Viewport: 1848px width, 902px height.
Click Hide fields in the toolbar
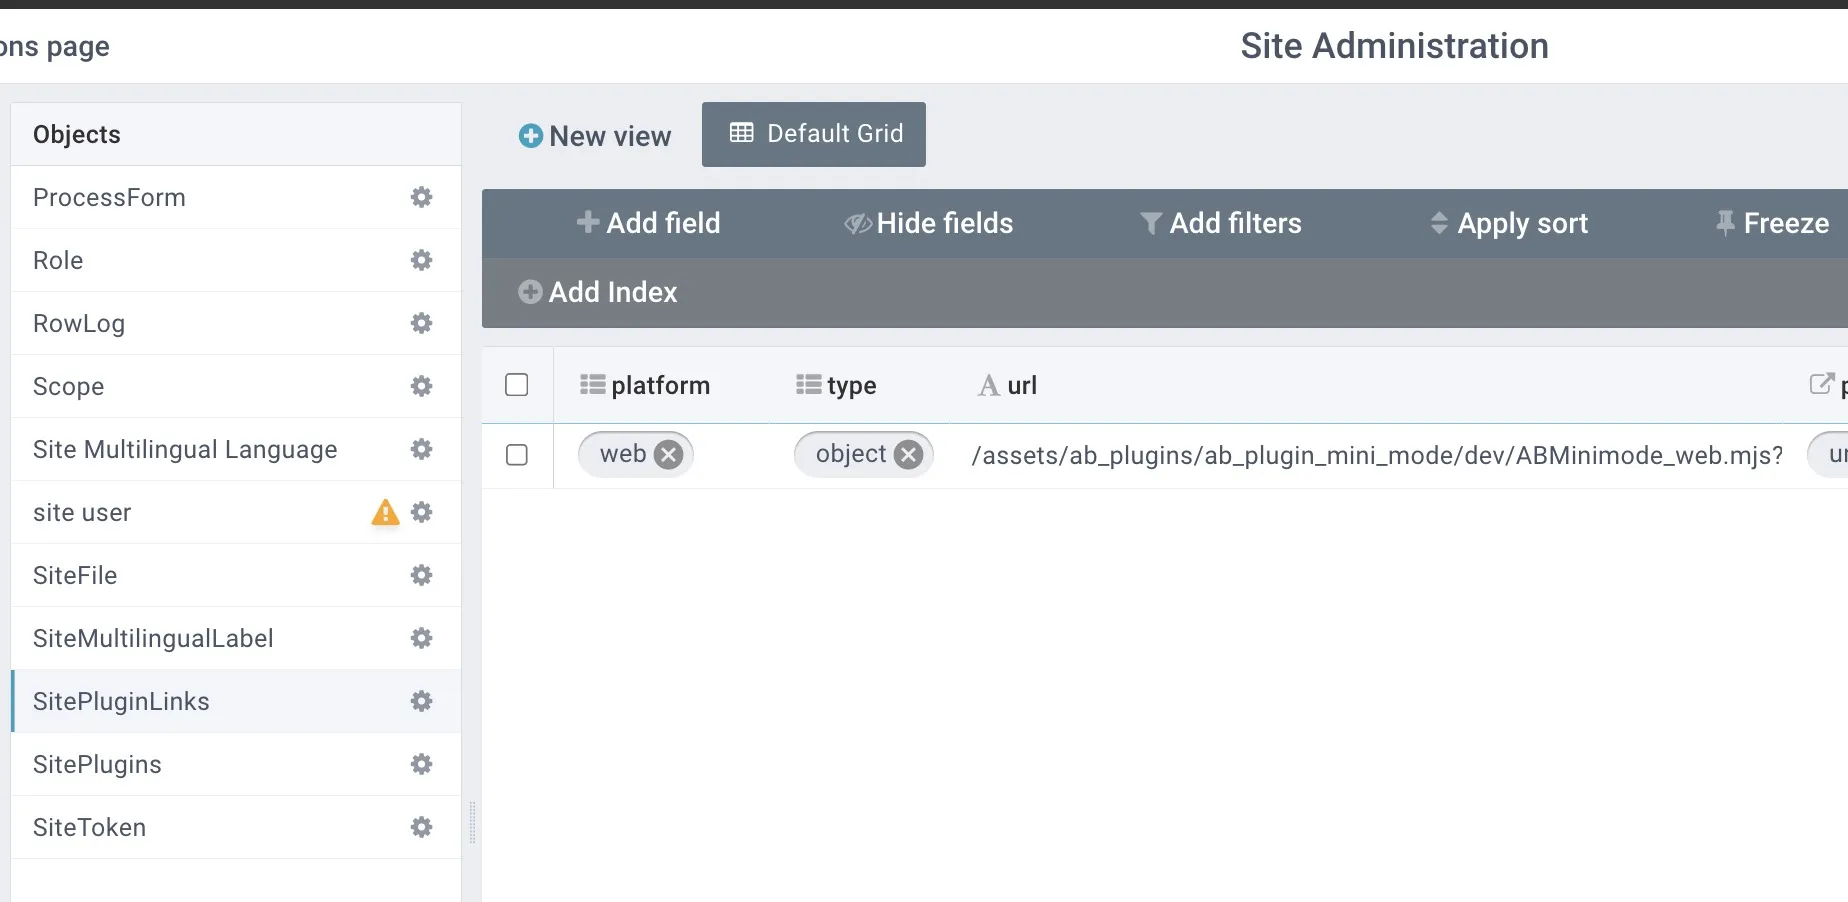[928, 223]
